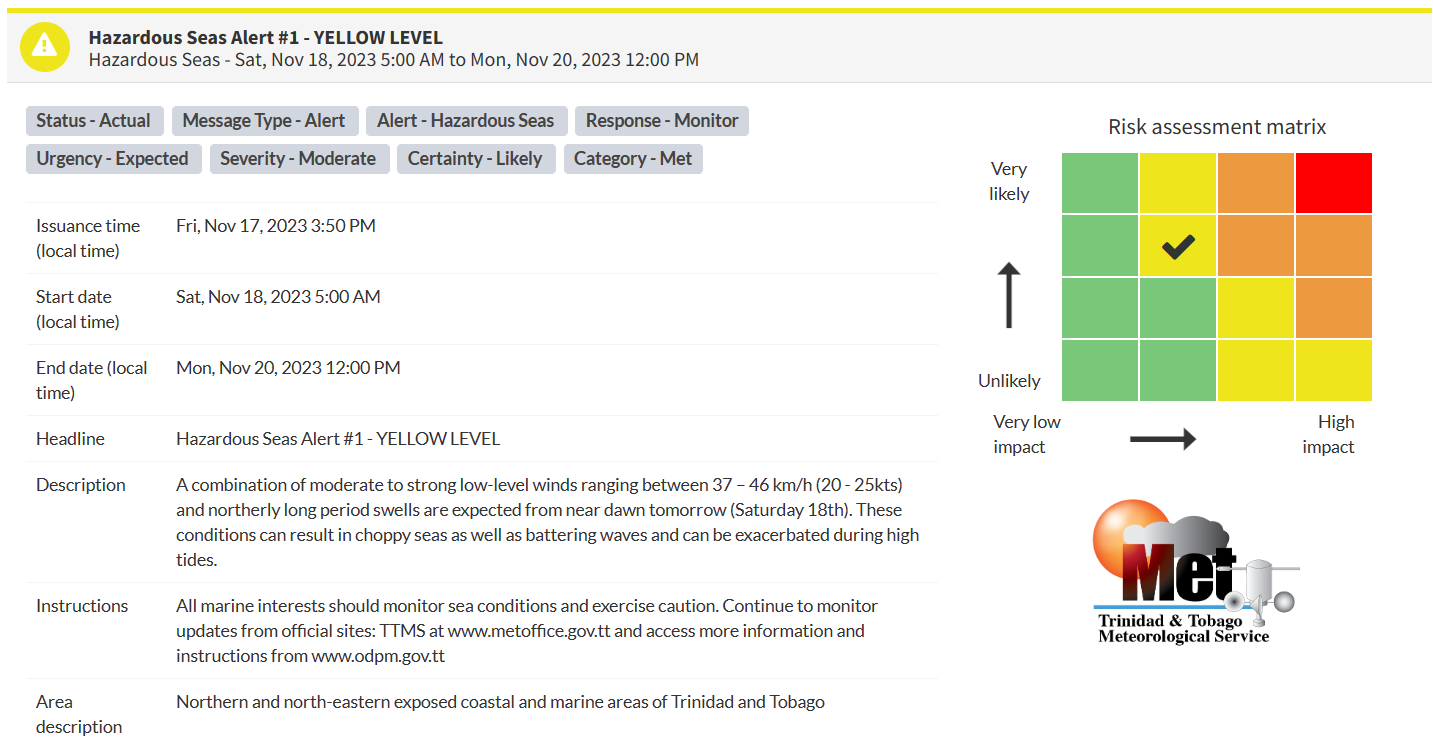Viewport: 1433px width, 747px height.
Task: Open the www.metoffice.gov.tt website address
Action: [529, 631]
